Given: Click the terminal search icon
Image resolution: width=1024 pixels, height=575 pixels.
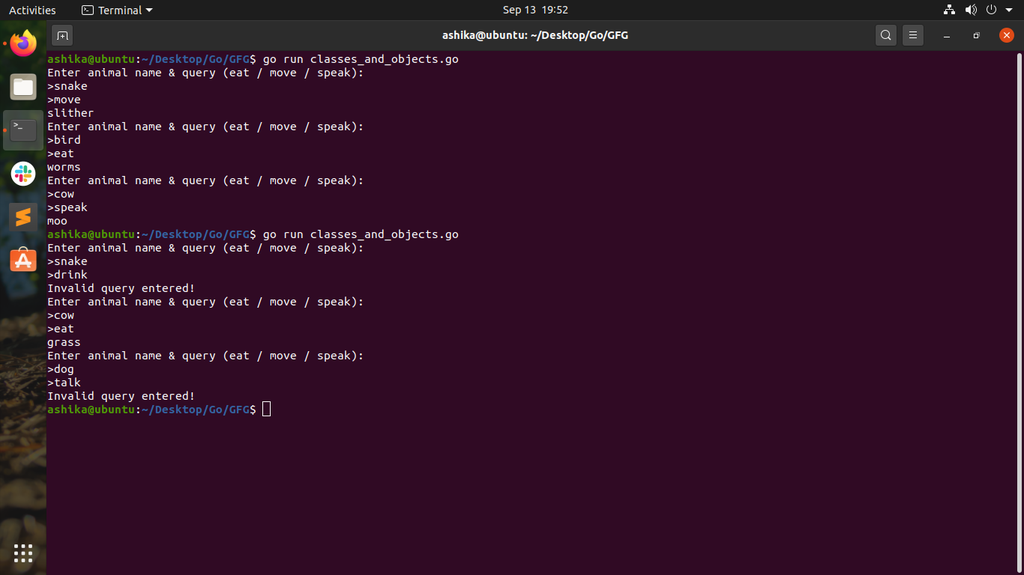Looking at the screenshot, I should [886, 35].
